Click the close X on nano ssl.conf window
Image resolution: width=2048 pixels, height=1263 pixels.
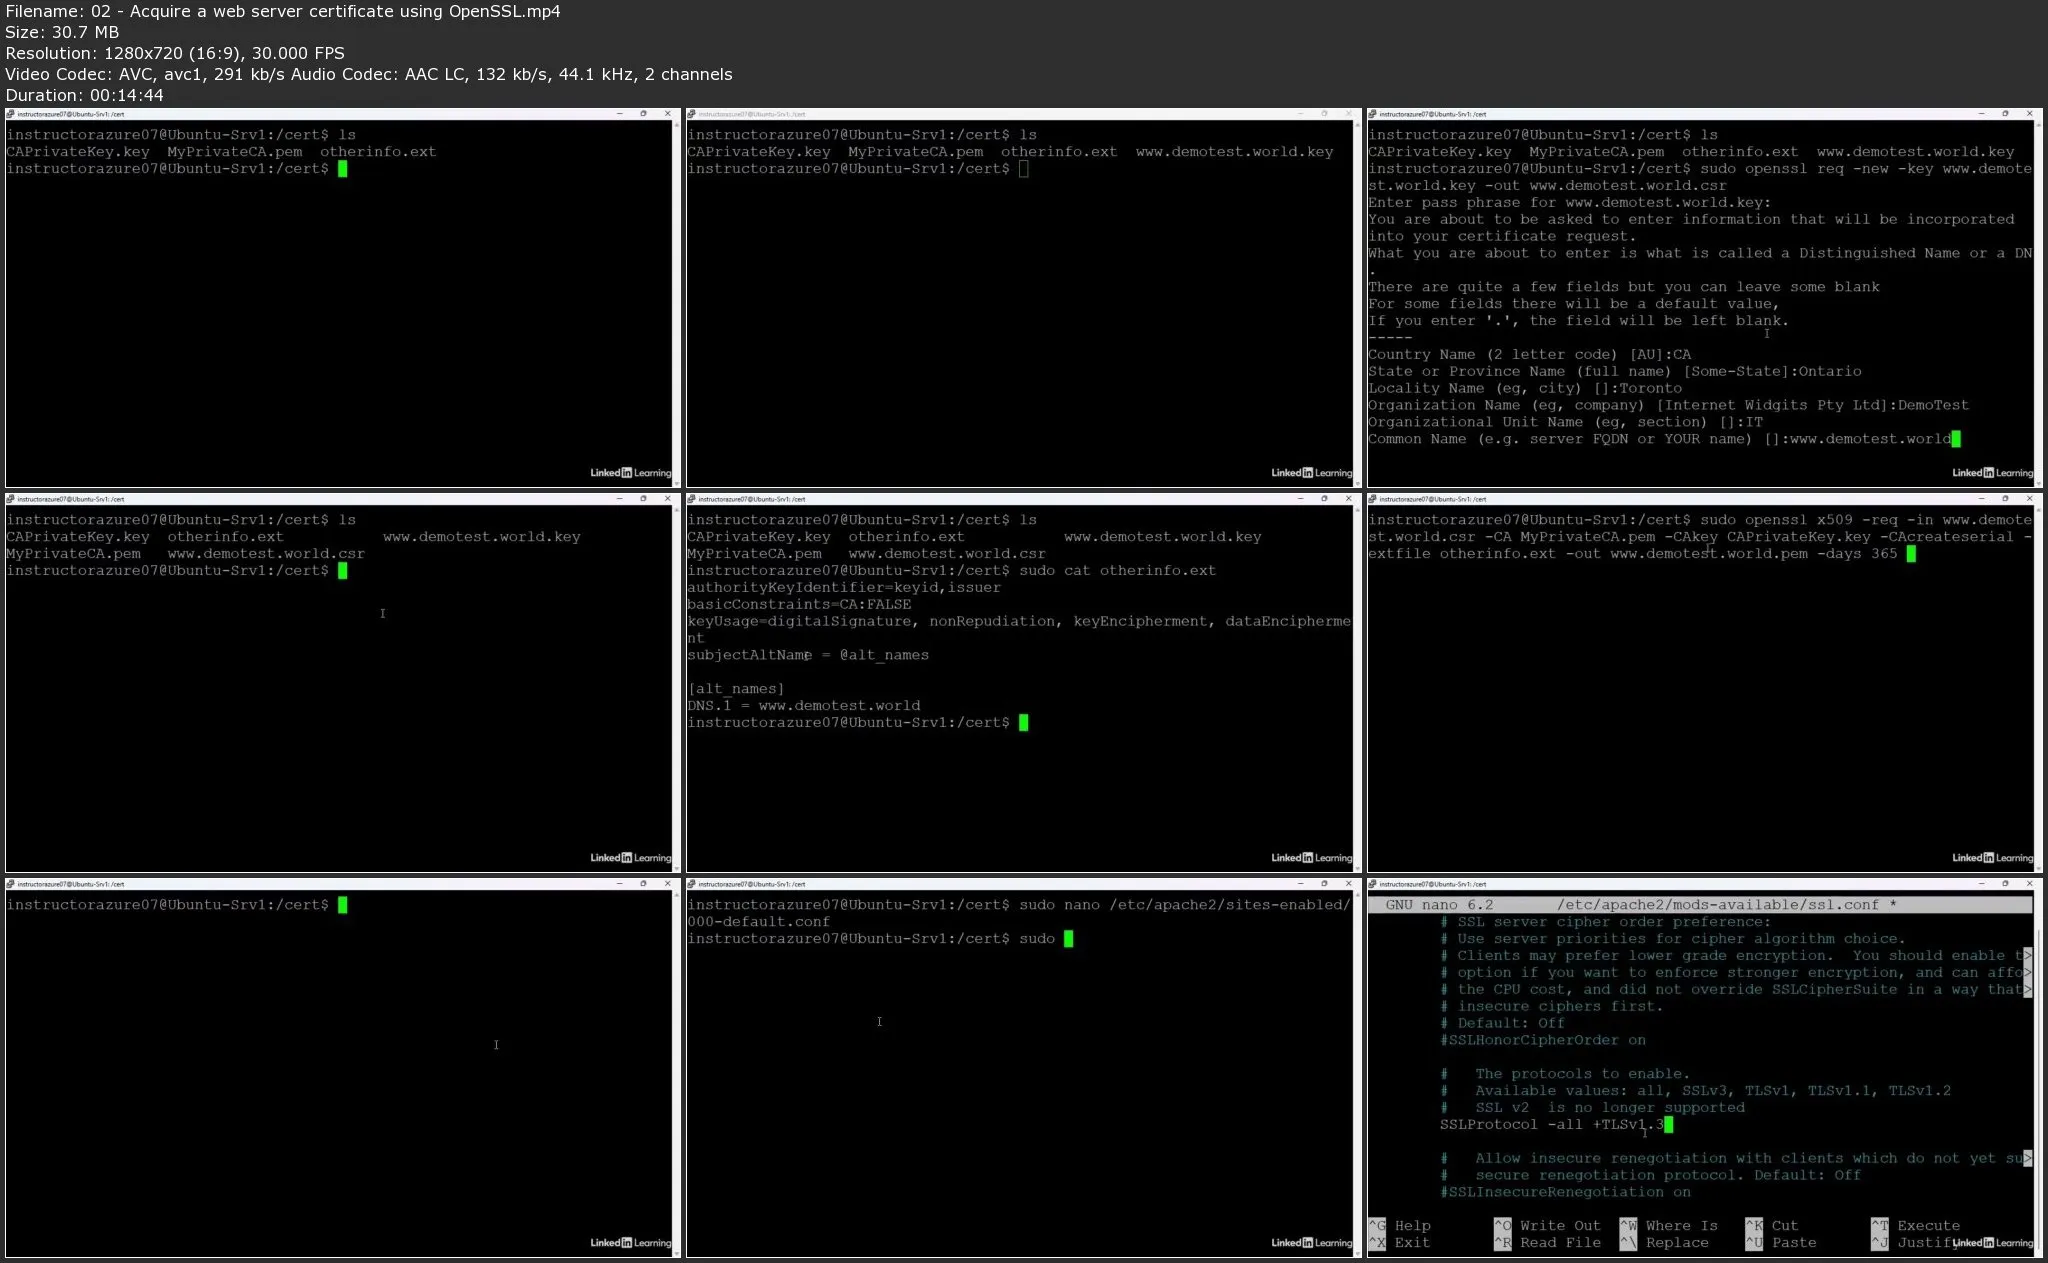(x=2029, y=884)
